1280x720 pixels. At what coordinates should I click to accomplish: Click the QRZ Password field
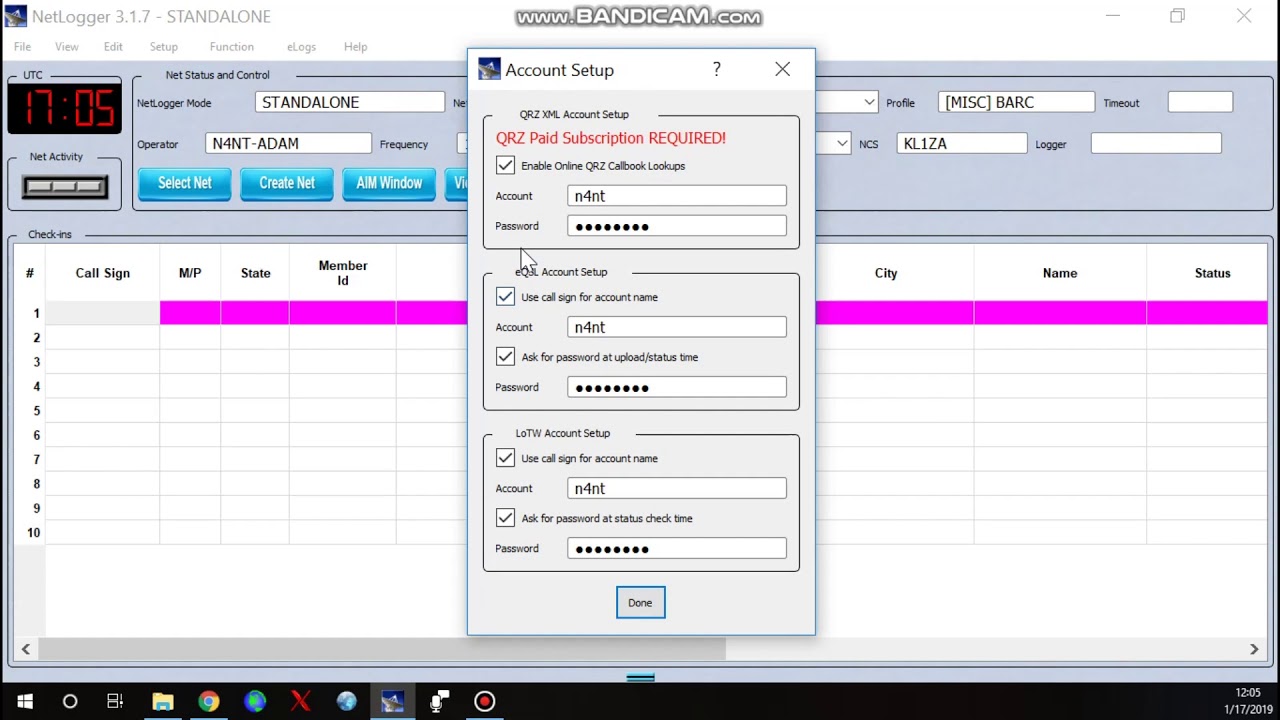[677, 226]
